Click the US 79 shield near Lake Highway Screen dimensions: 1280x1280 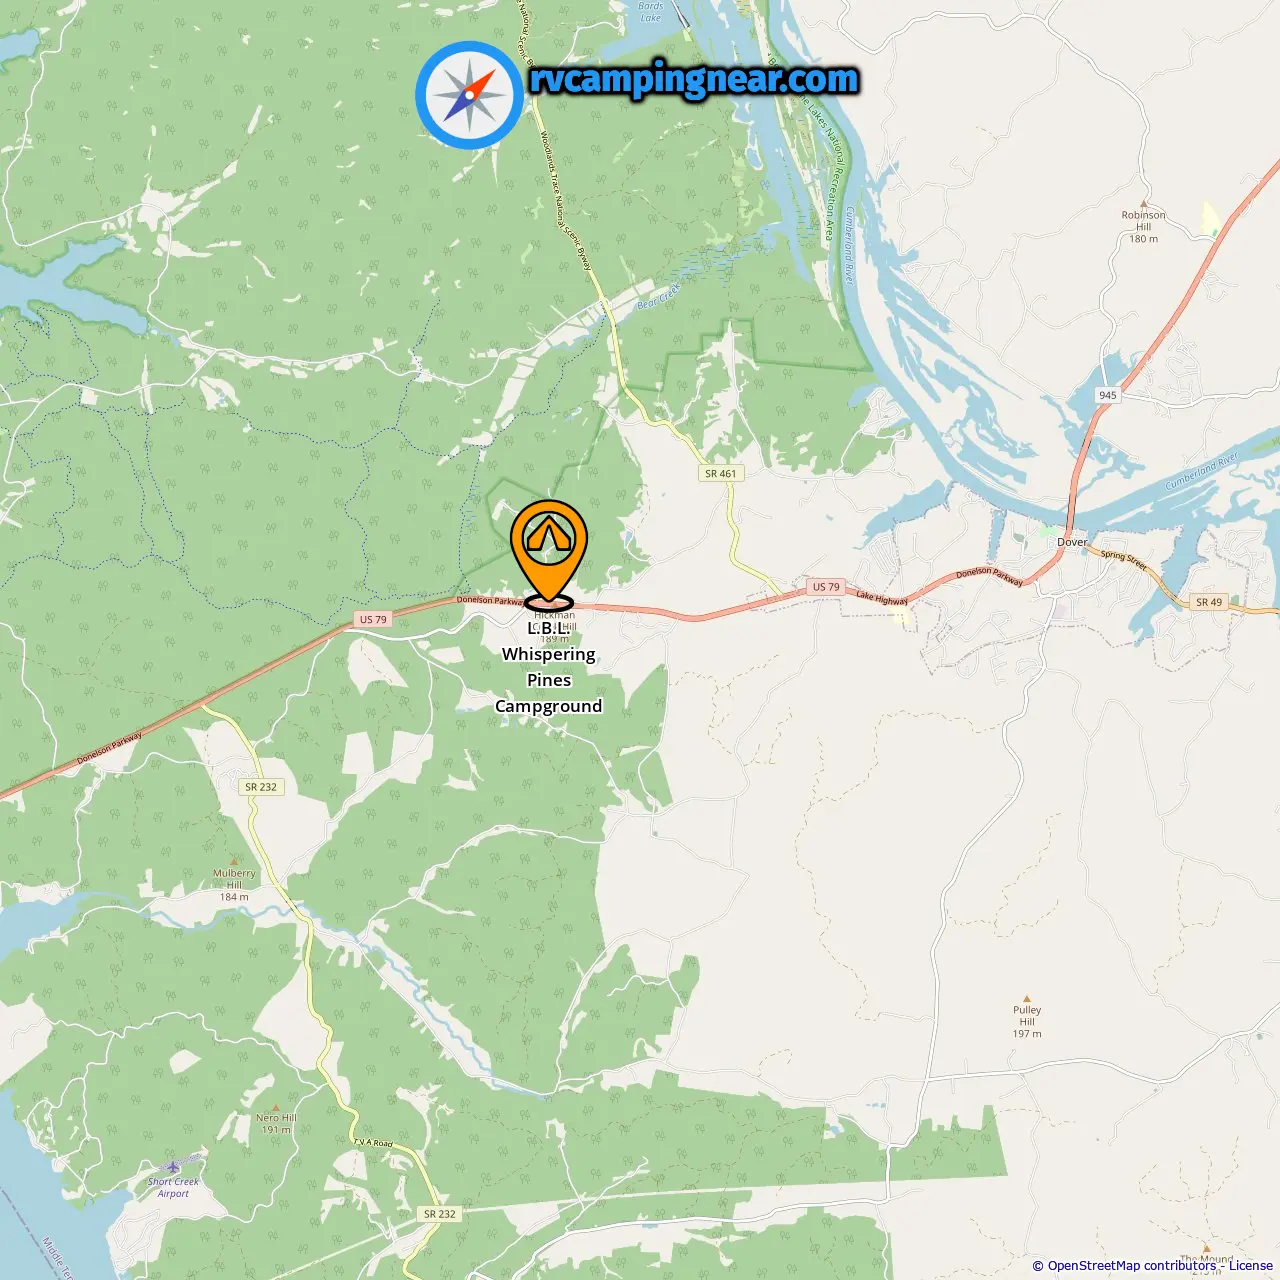[x=826, y=587]
